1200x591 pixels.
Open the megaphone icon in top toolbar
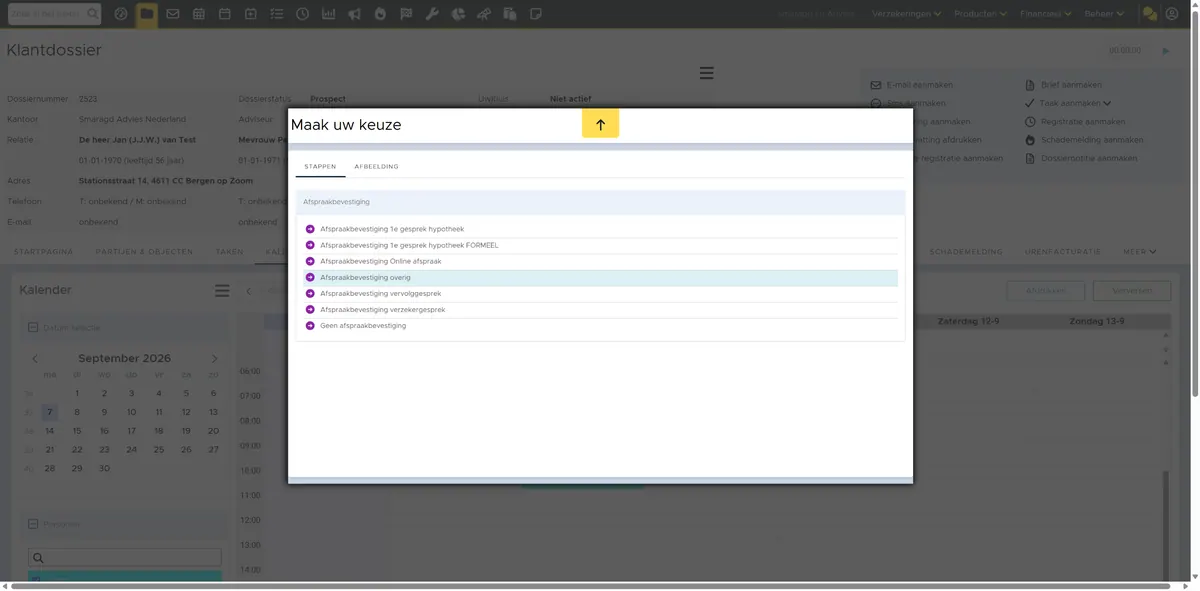(x=354, y=14)
